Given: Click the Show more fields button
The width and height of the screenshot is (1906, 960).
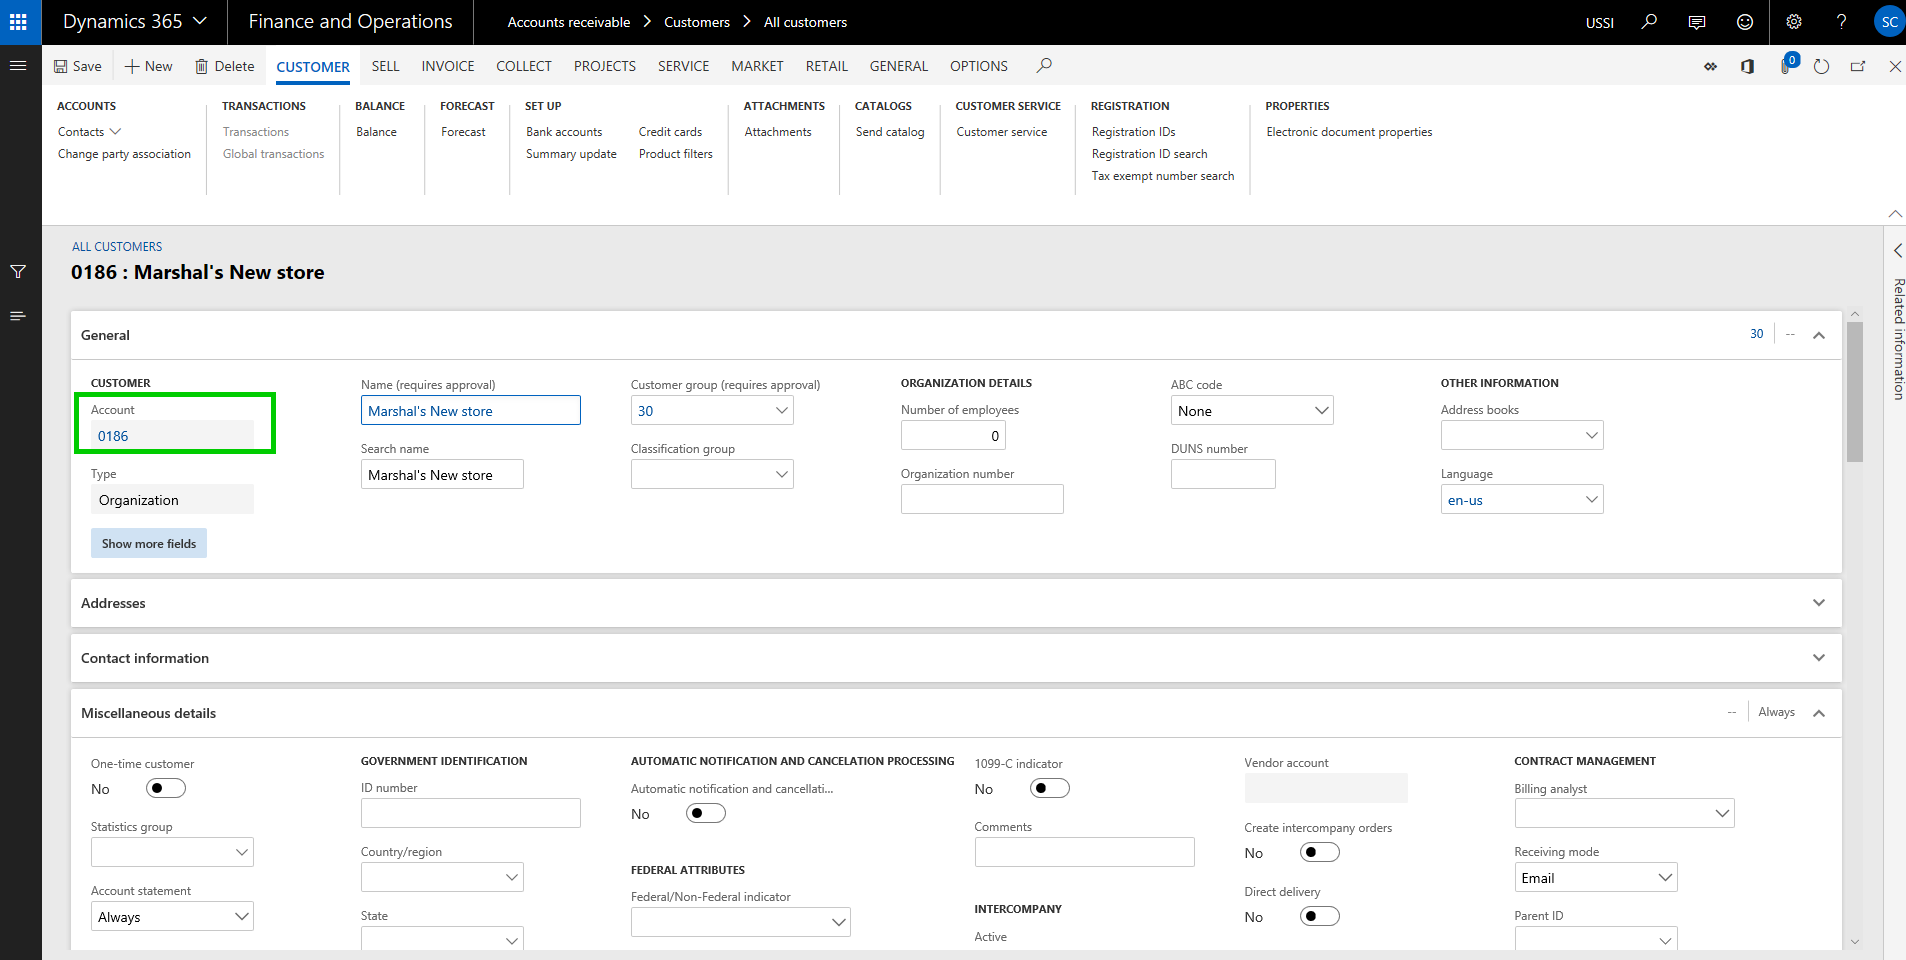Looking at the screenshot, I should [x=149, y=543].
